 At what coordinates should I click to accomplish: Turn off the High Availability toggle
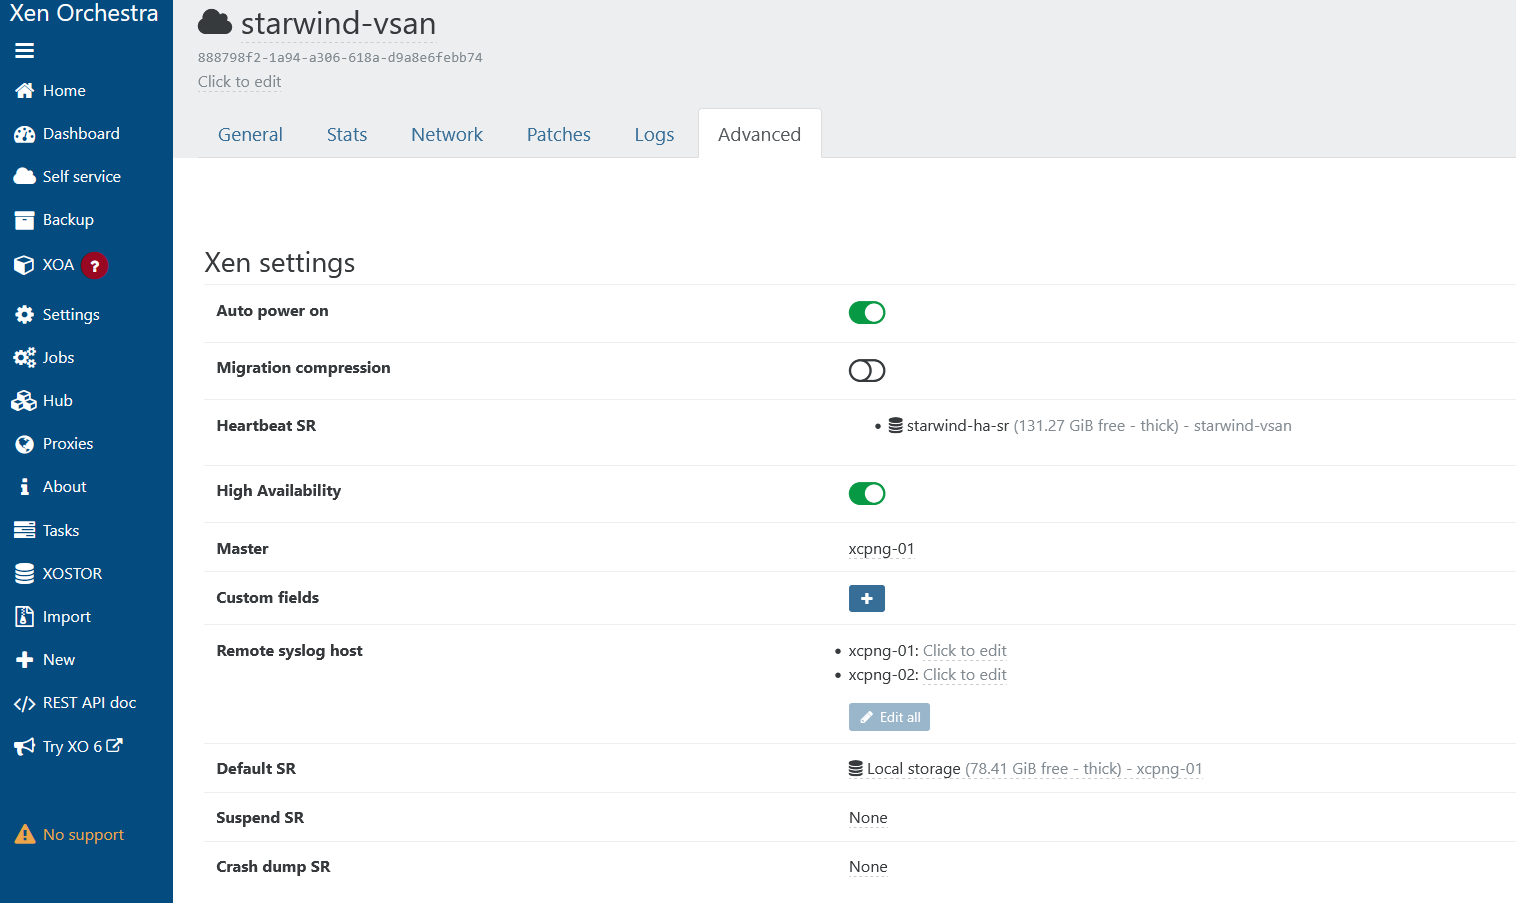[867, 494]
